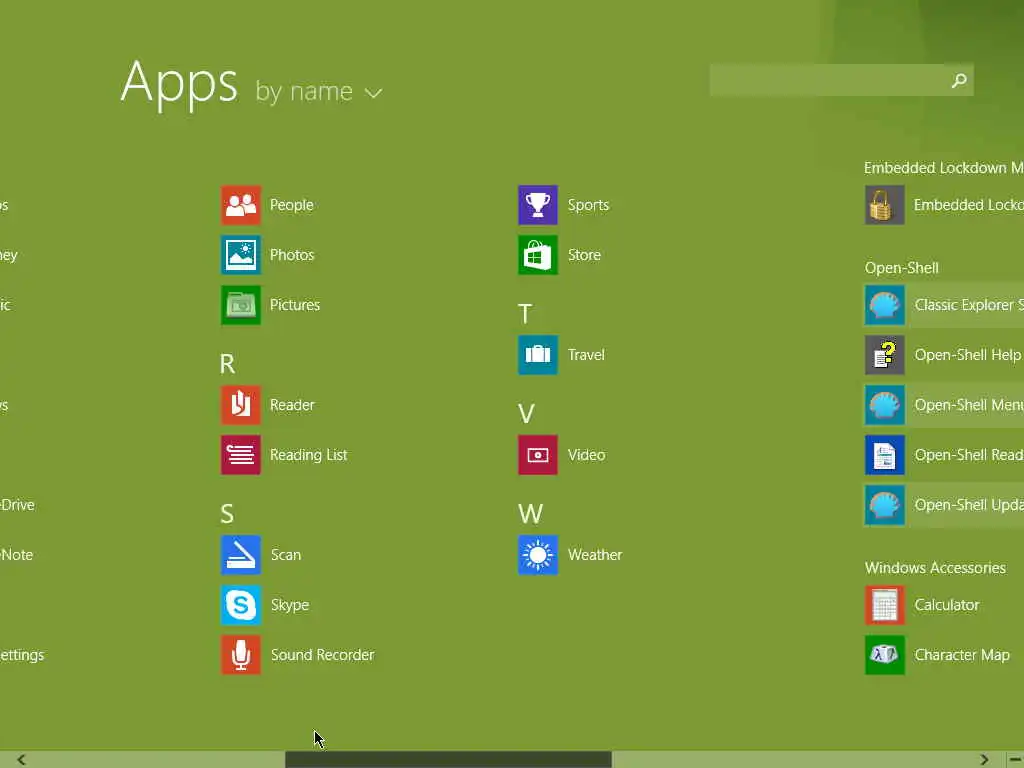Click the "Calculator" label
The image size is (1024, 768).
click(x=947, y=605)
